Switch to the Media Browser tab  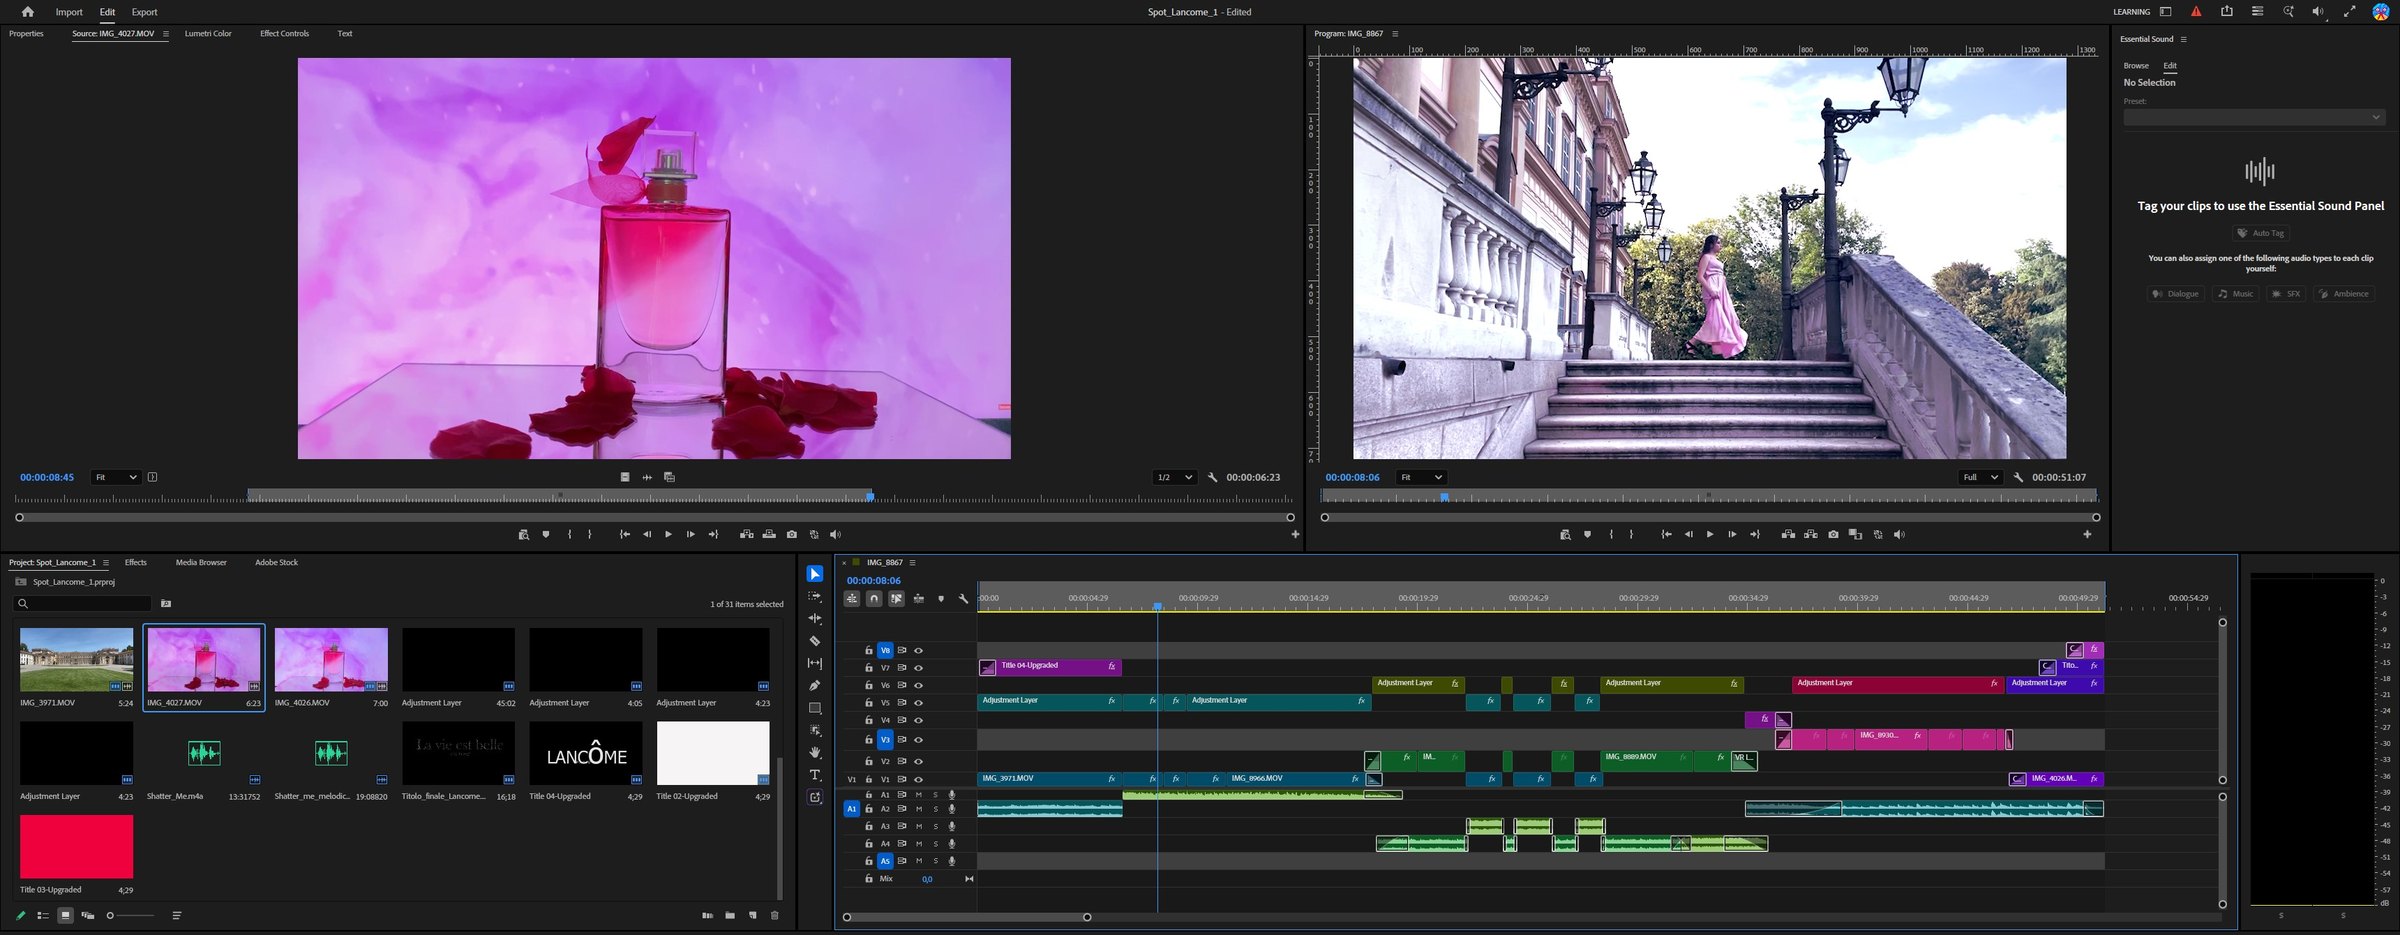coord(201,562)
